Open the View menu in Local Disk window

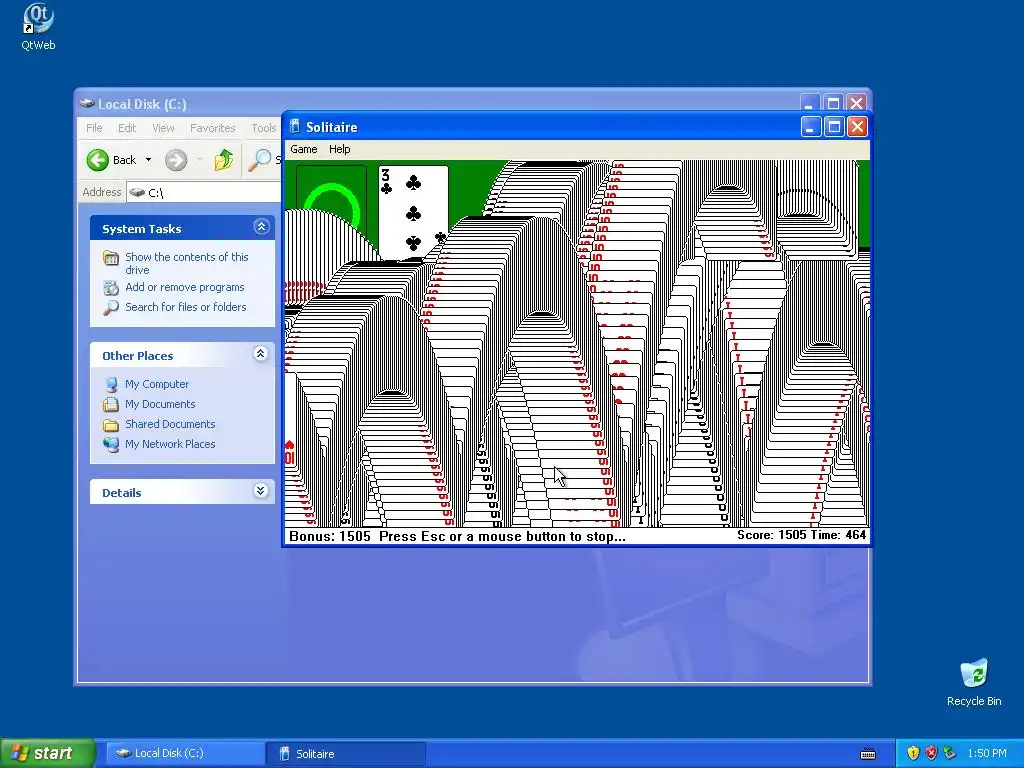pyautogui.click(x=163, y=128)
